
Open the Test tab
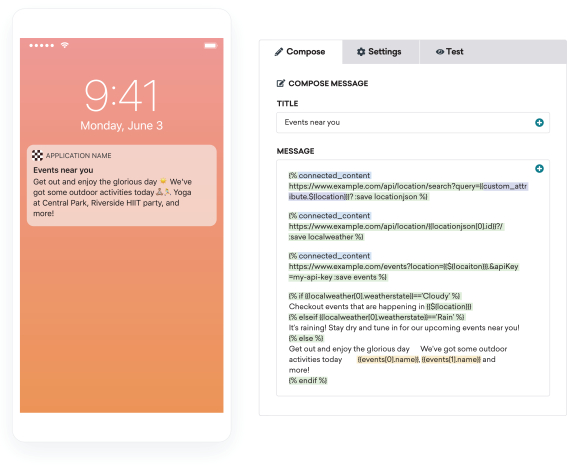coord(493,52)
